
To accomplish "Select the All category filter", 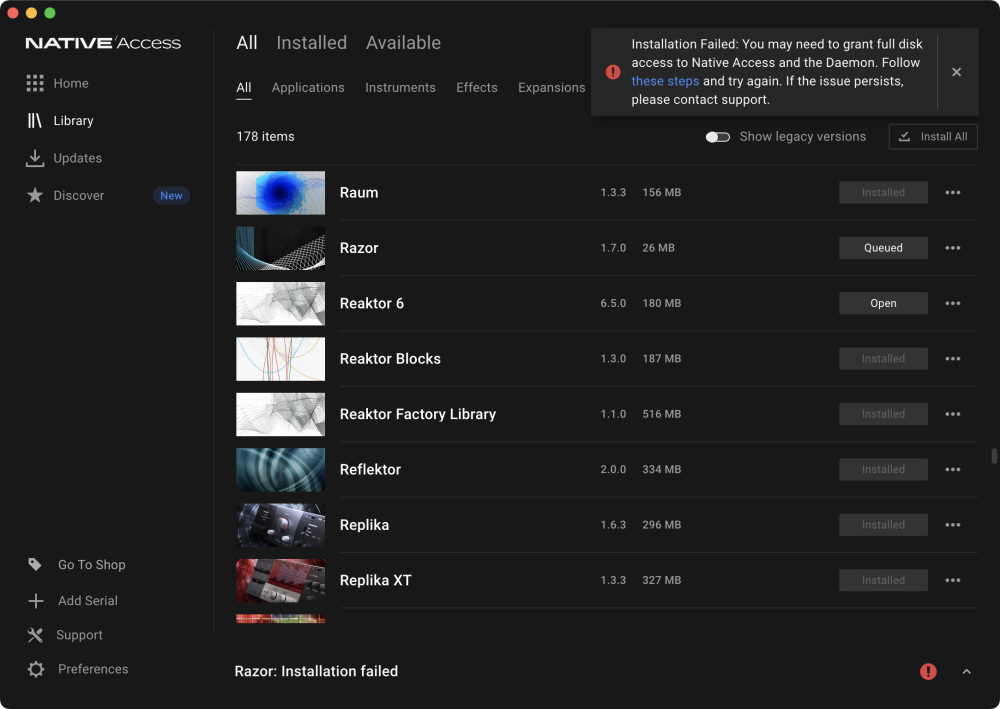I will (x=244, y=87).
